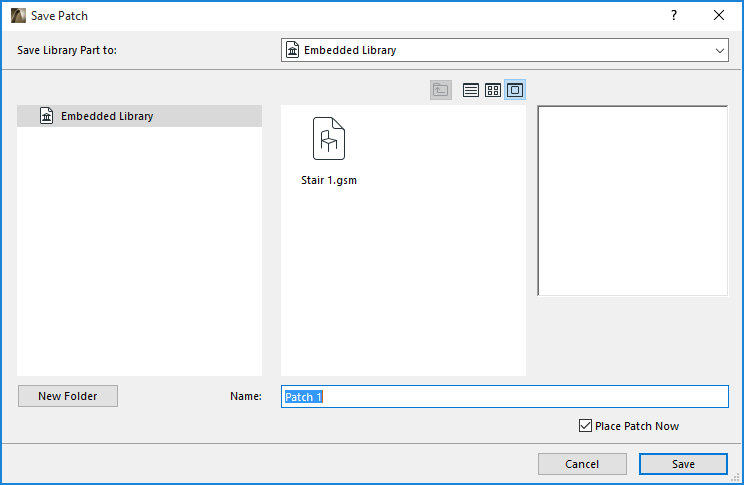Click the New Folder button

point(68,396)
